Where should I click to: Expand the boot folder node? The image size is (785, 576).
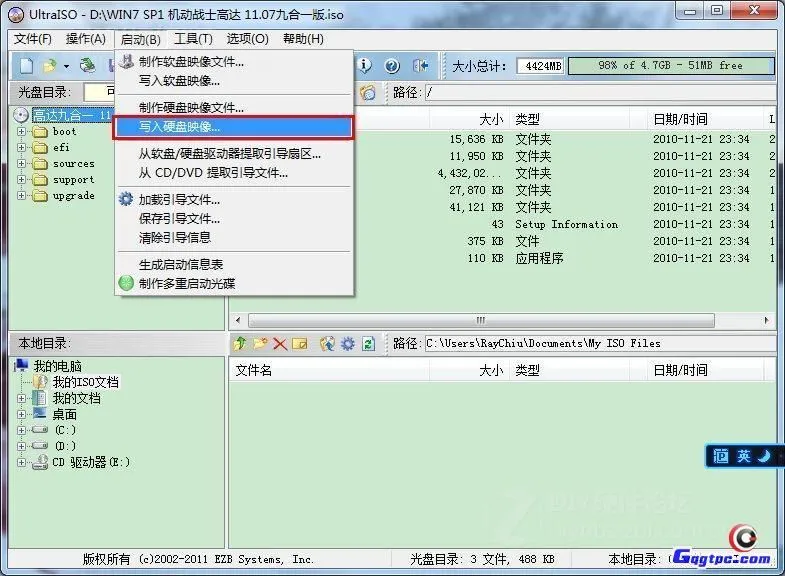point(22,132)
